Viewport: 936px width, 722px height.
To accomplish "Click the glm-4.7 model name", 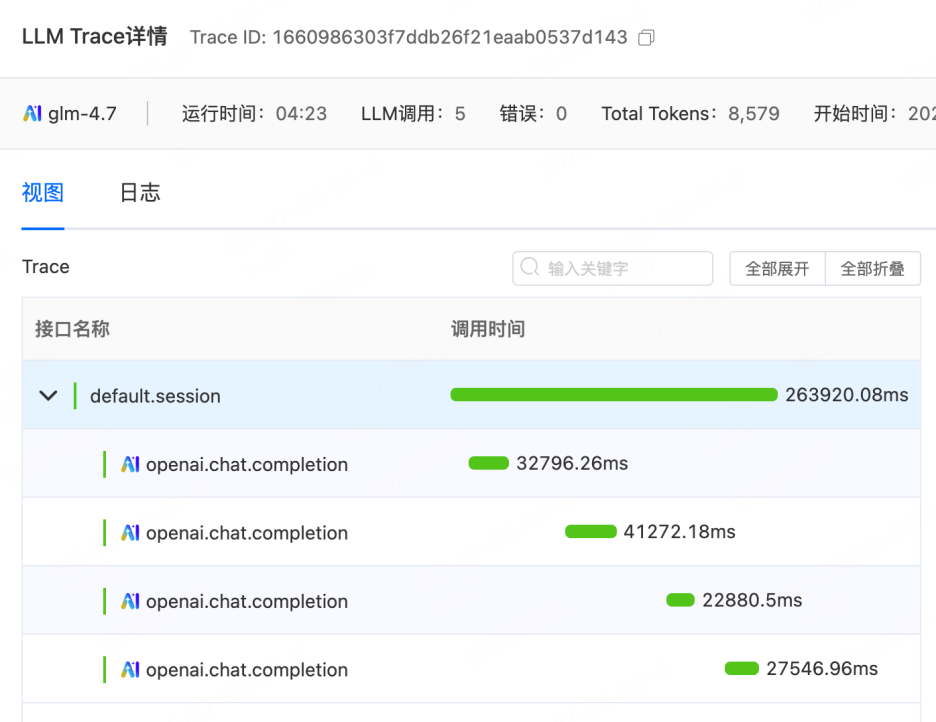I will tap(82, 113).
